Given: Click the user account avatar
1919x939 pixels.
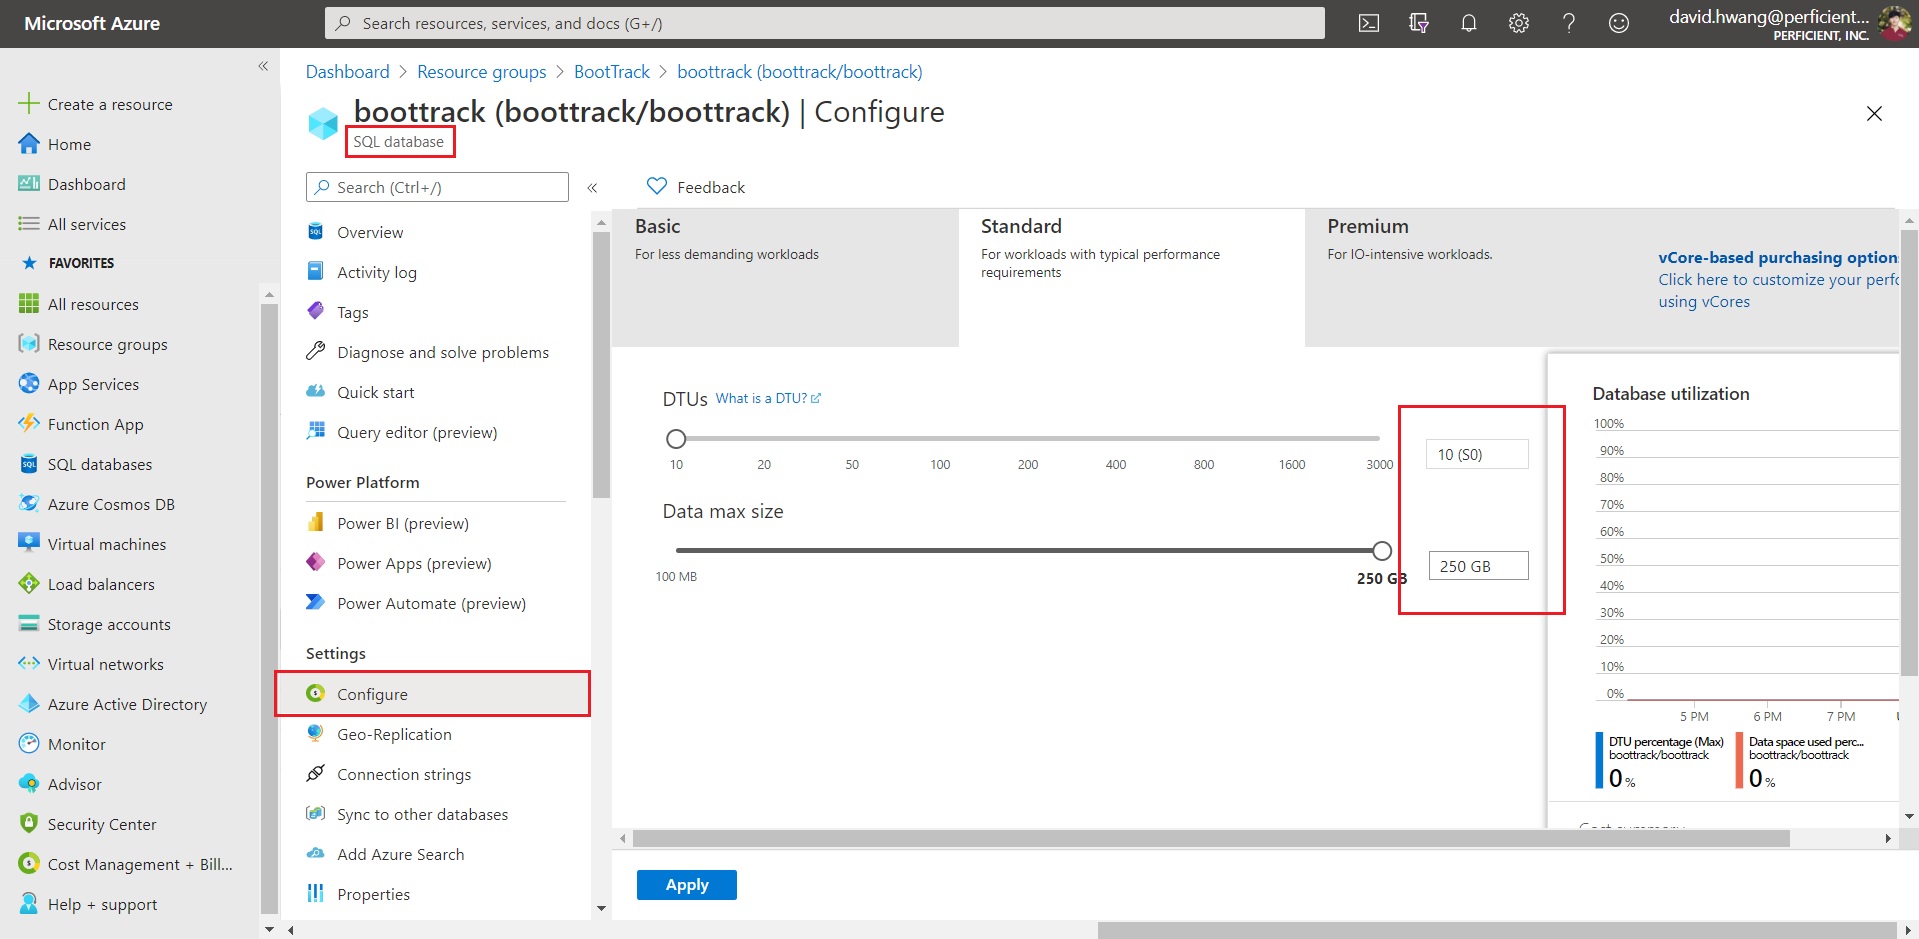Looking at the screenshot, I should [1893, 23].
